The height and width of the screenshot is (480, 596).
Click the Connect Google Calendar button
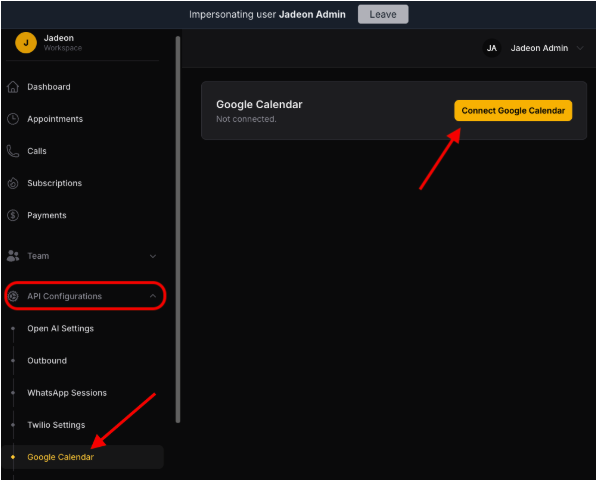[513, 111]
